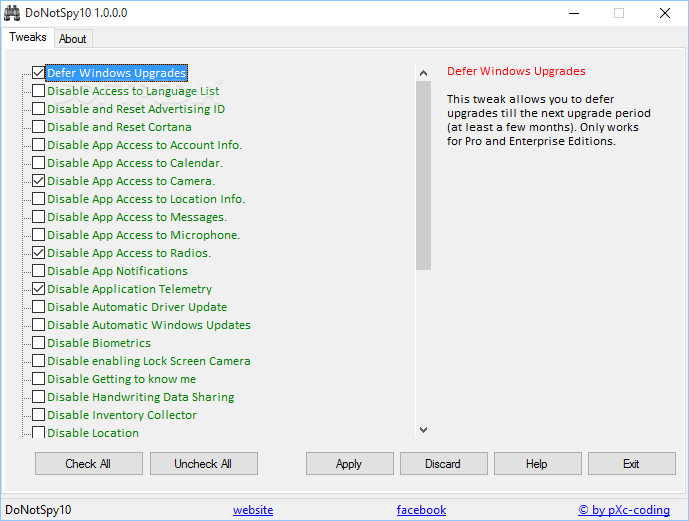Discard changes with Discard button
The image size is (689, 521).
click(x=444, y=463)
